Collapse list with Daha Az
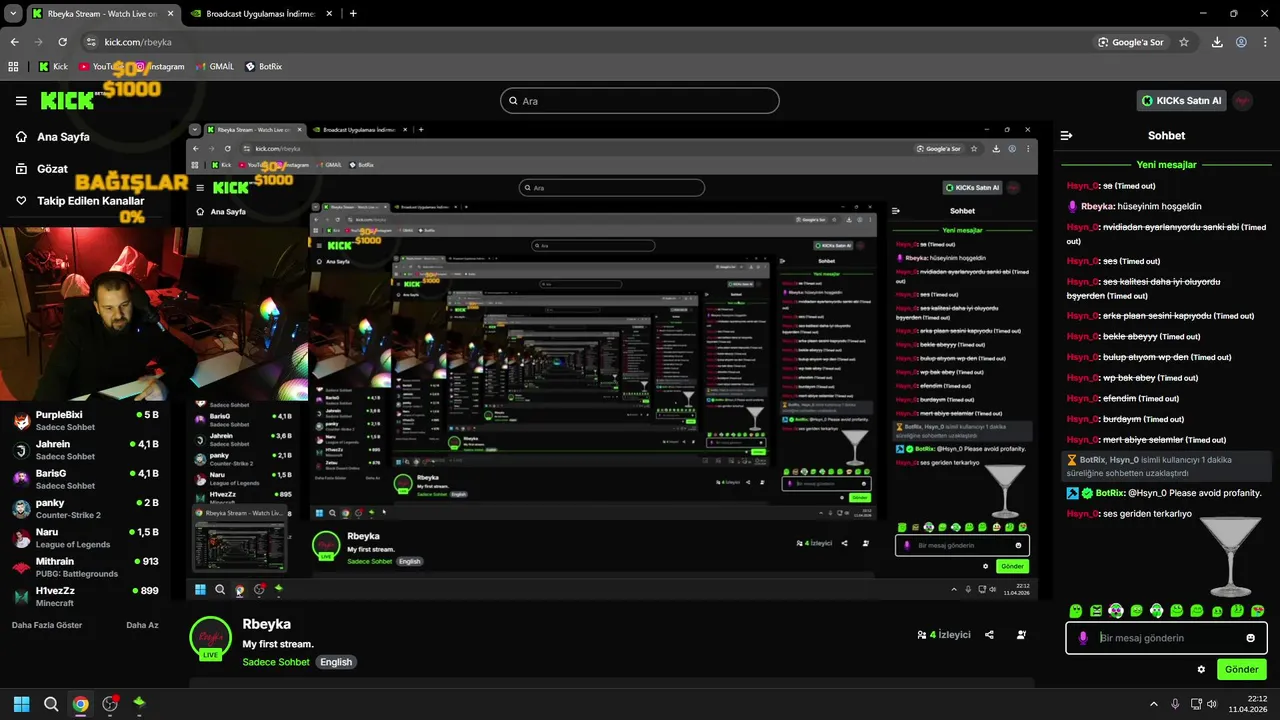The width and height of the screenshot is (1280, 720). coord(142,625)
